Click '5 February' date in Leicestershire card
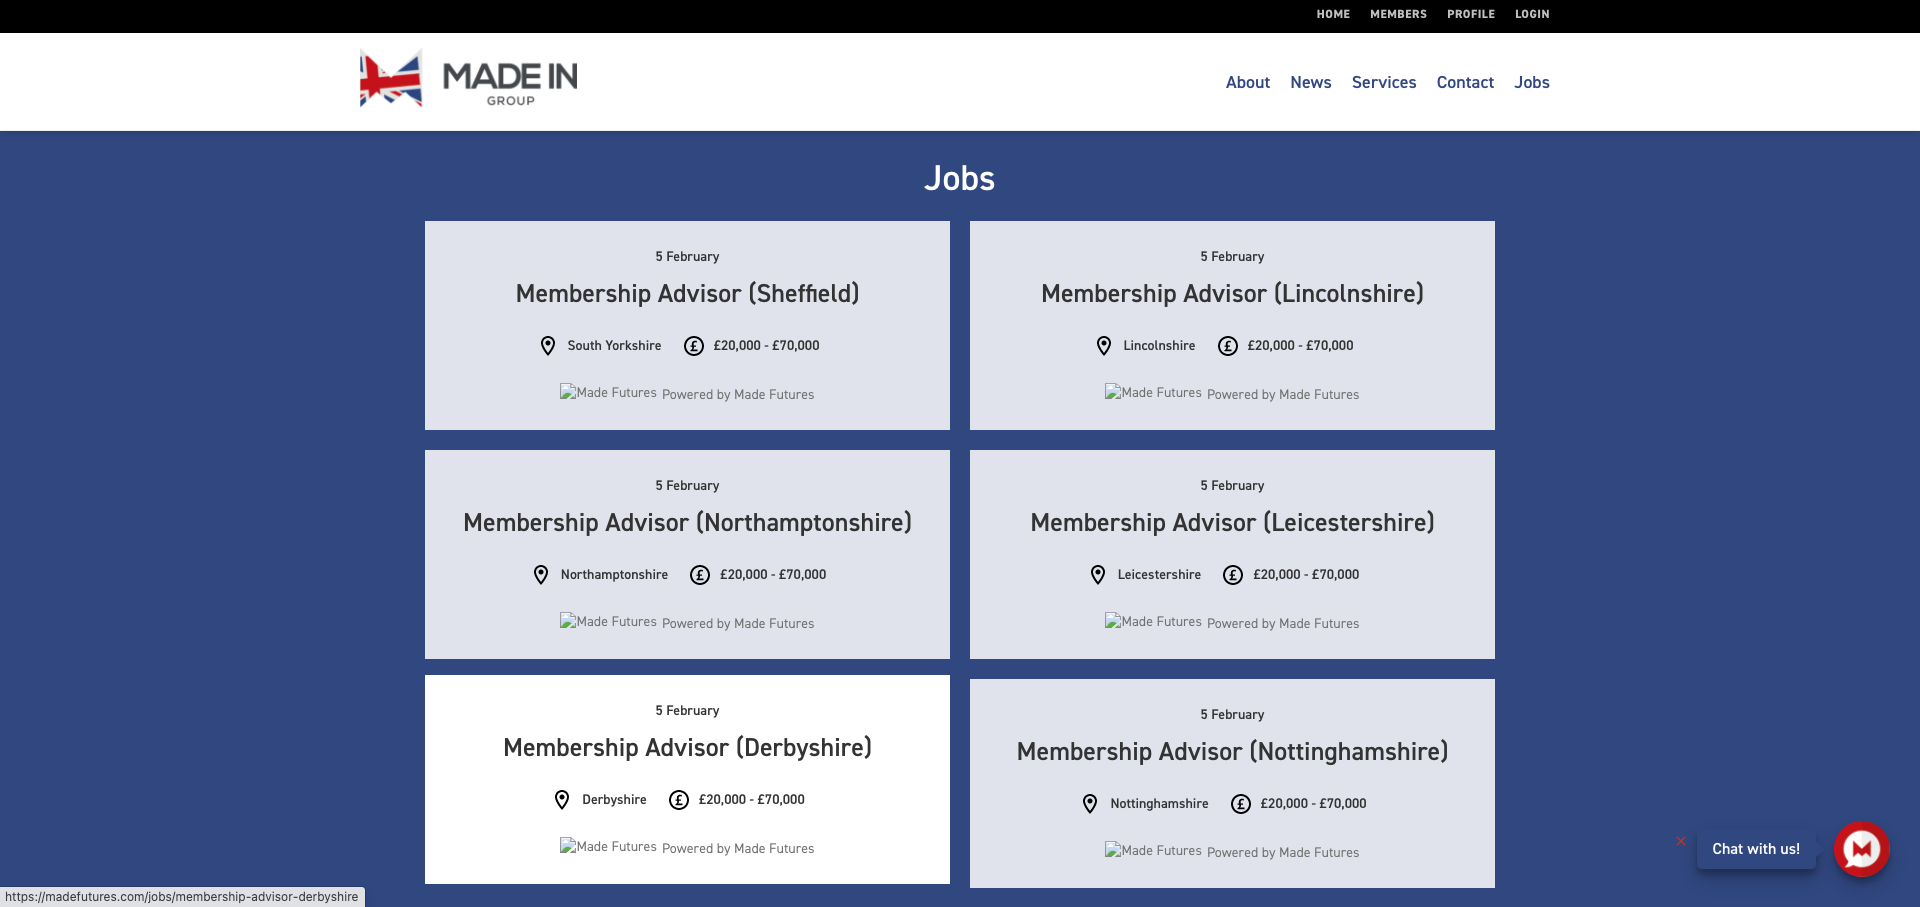The height and width of the screenshot is (907, 1920). pos(1232,486)
